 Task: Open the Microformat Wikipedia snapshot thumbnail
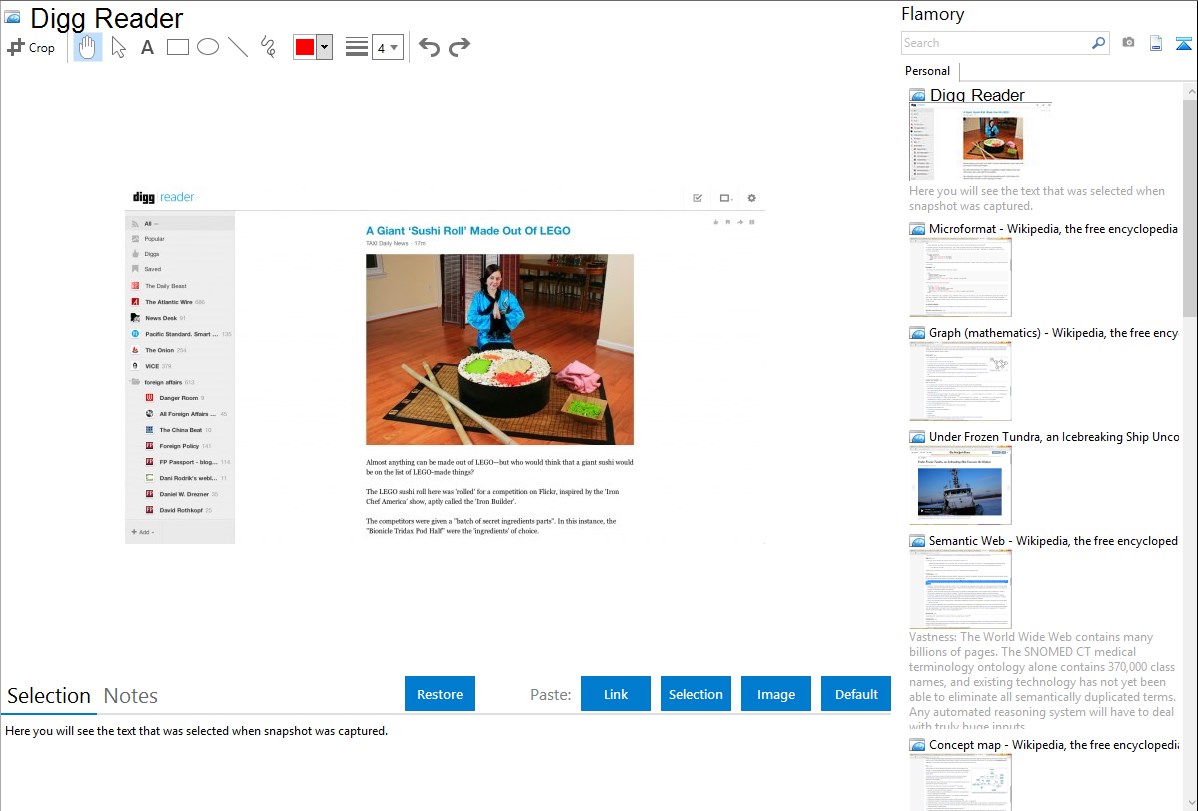click(x=960, y=277)
